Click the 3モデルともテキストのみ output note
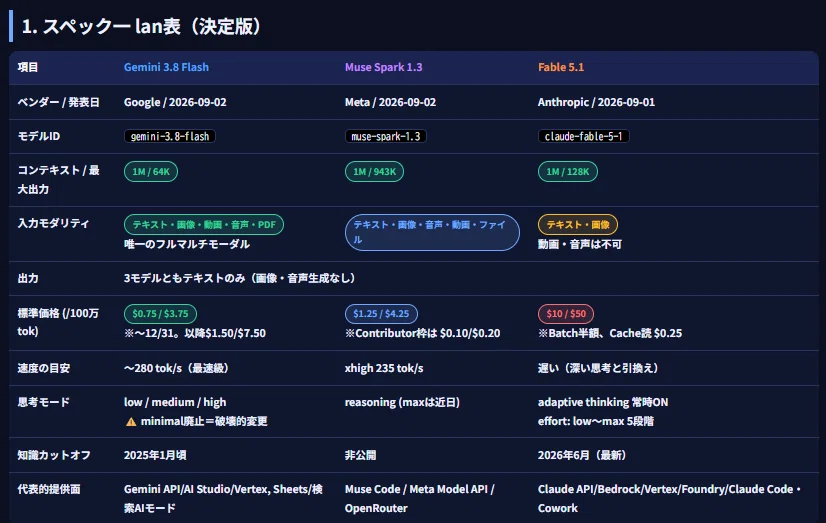This screenshot has height=523, width=826. tap(239, 278)
